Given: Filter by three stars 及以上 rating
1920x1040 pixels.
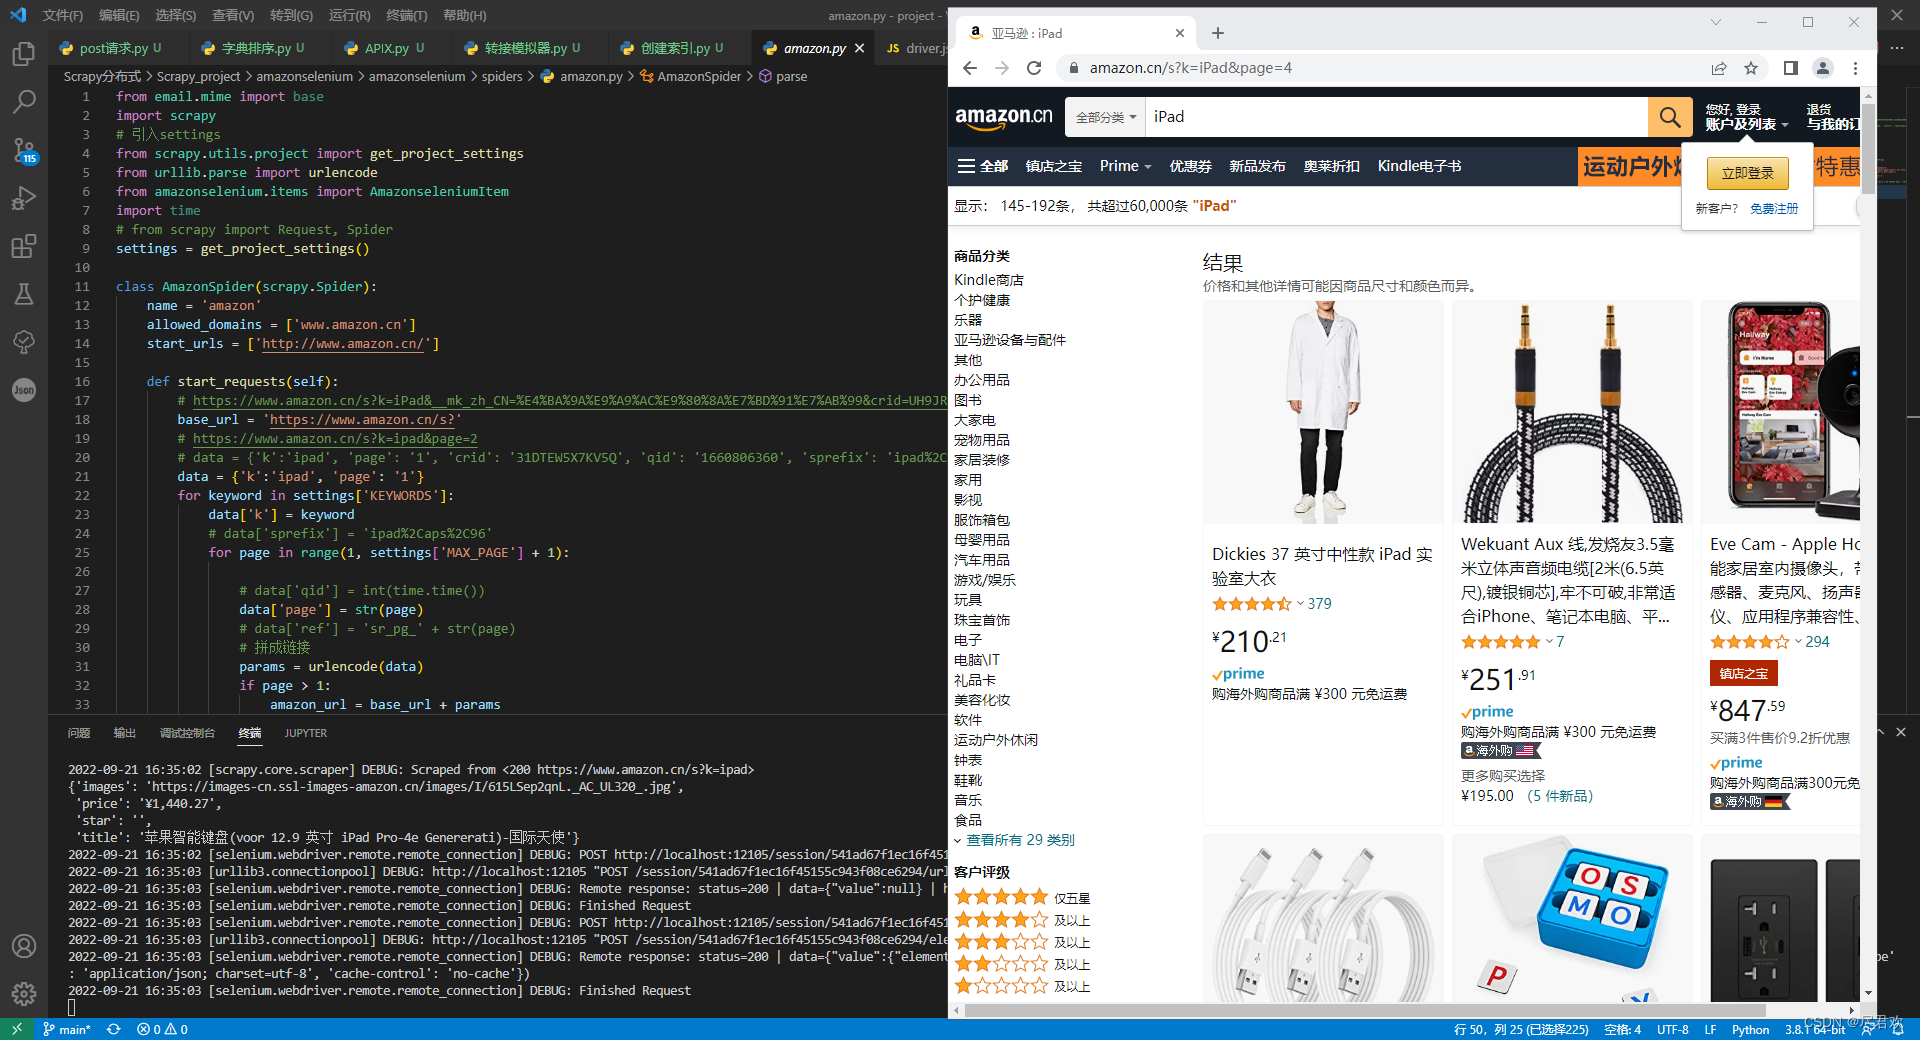Looking at the screenshot, I should point(1022,942).
